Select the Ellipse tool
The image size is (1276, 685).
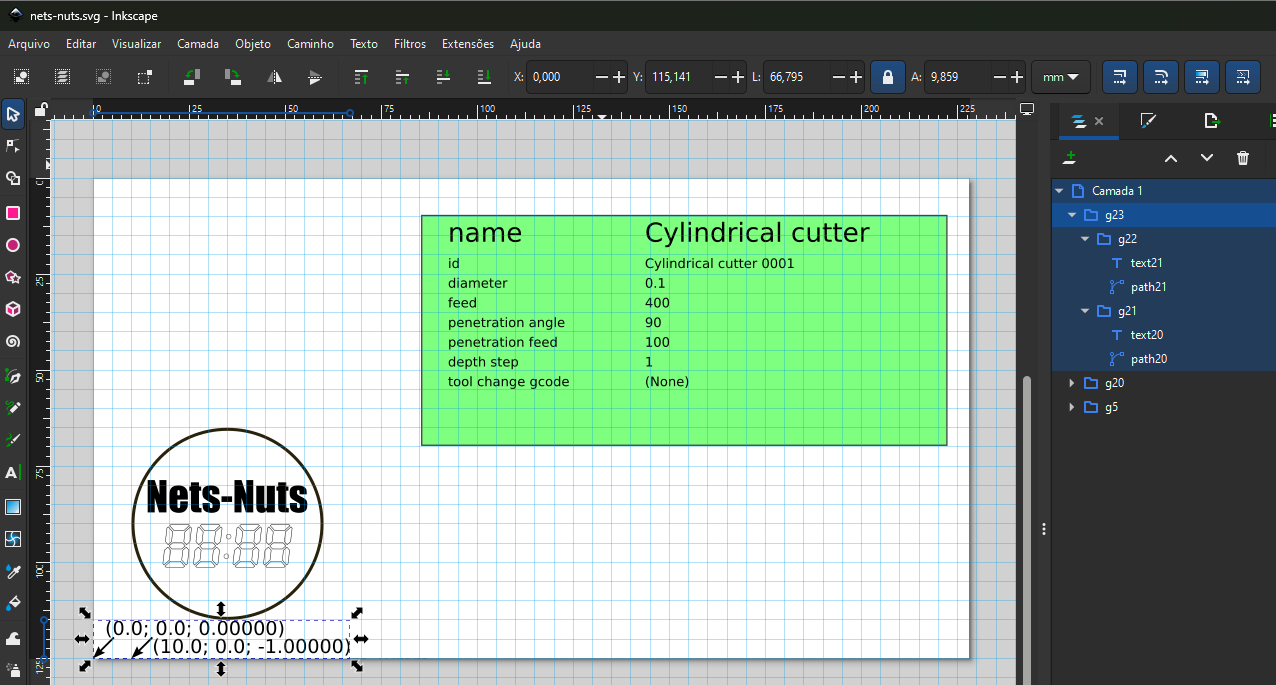pos(13,245)
